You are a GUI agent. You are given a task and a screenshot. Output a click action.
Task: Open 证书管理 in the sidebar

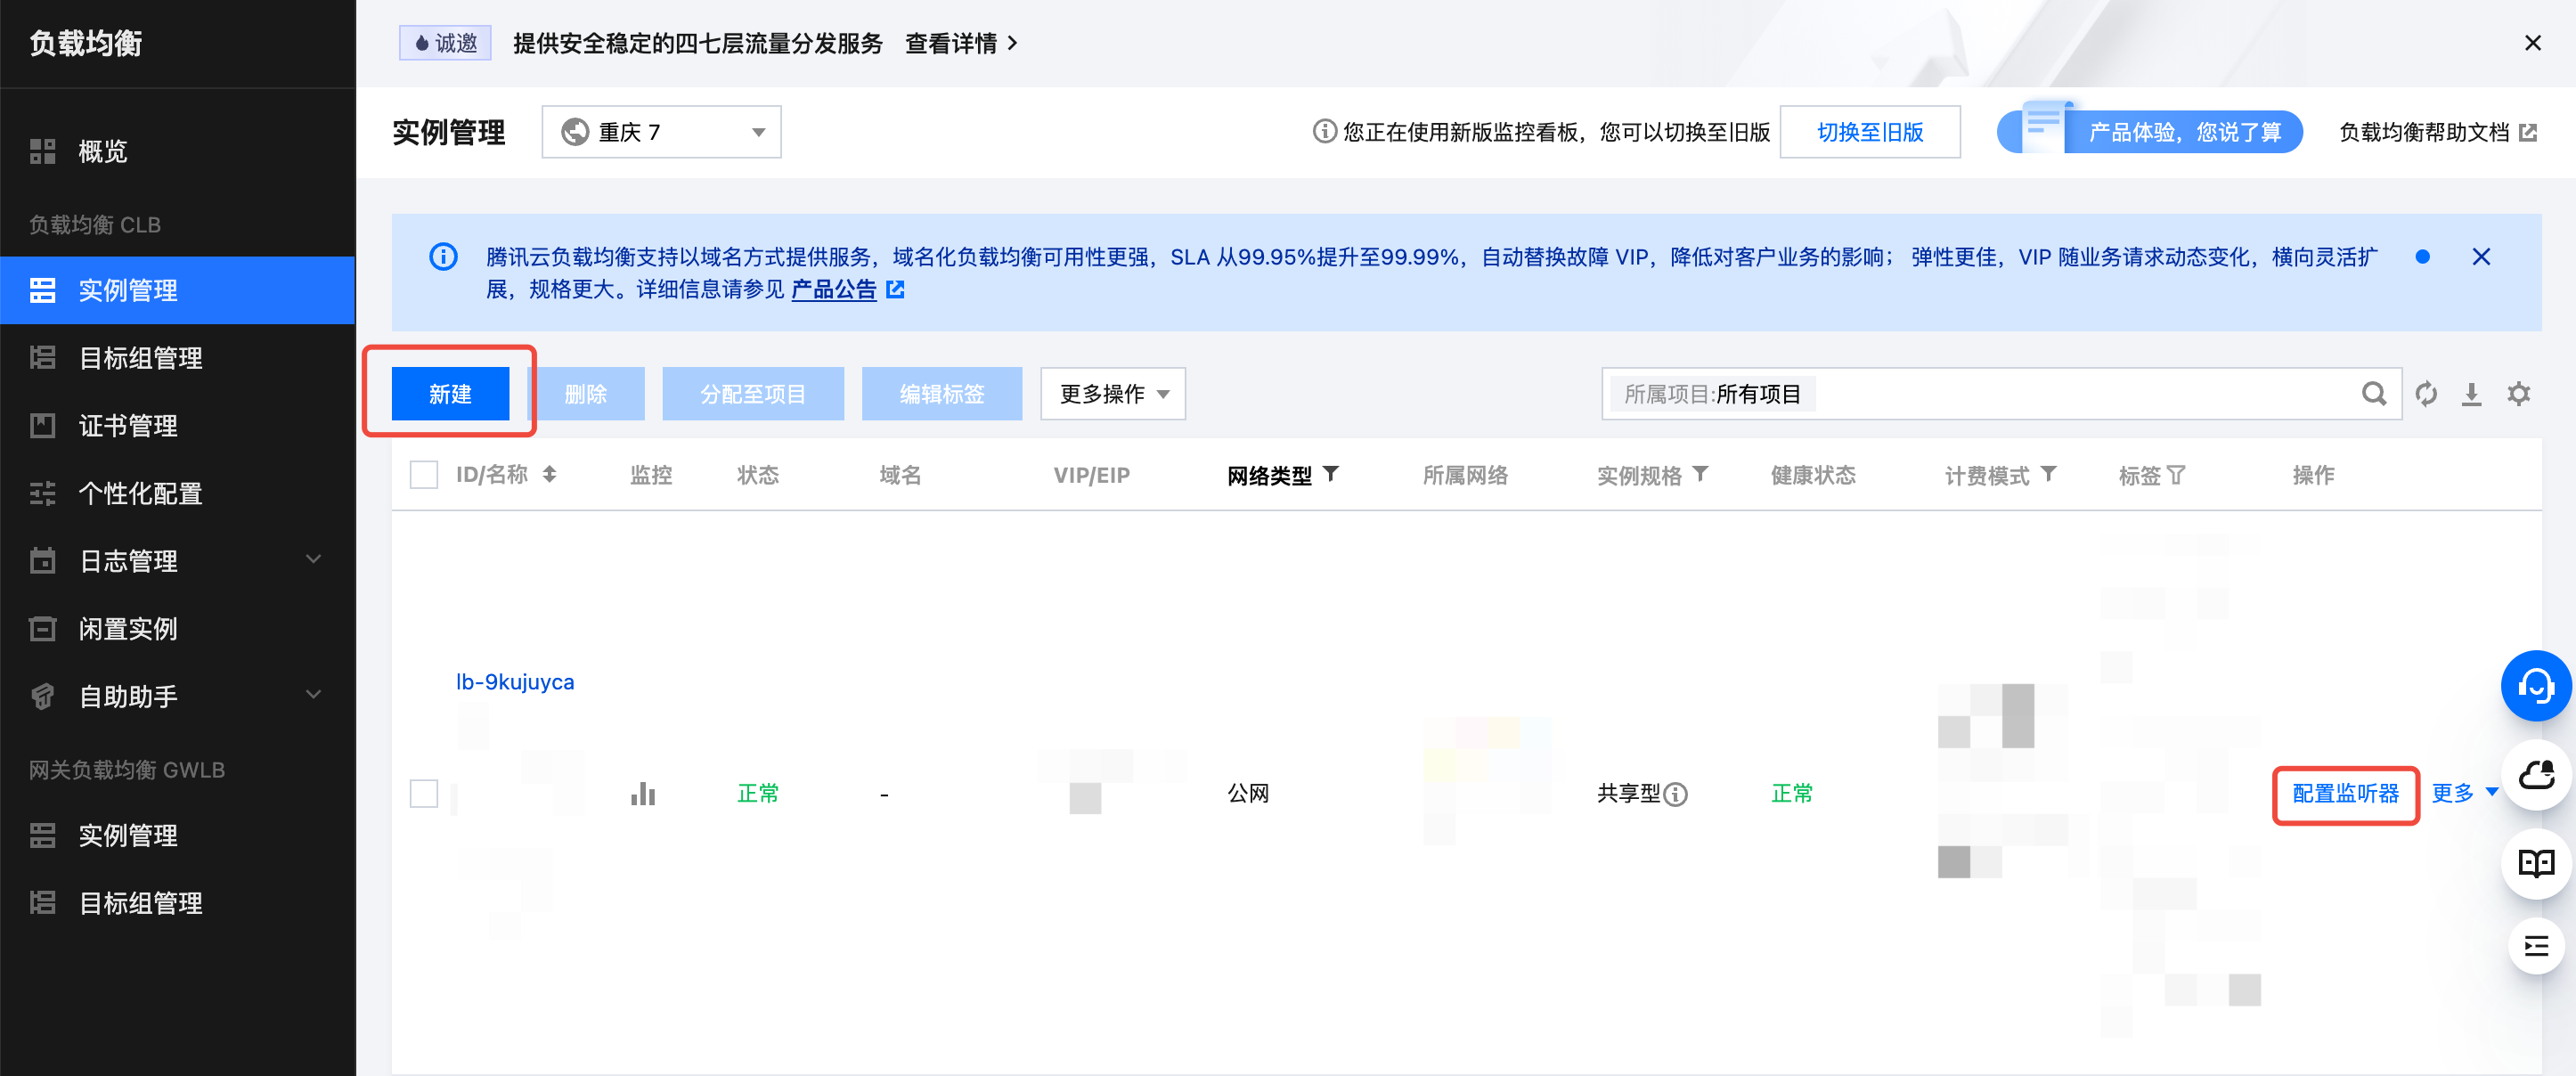click(x=128, y=425)
